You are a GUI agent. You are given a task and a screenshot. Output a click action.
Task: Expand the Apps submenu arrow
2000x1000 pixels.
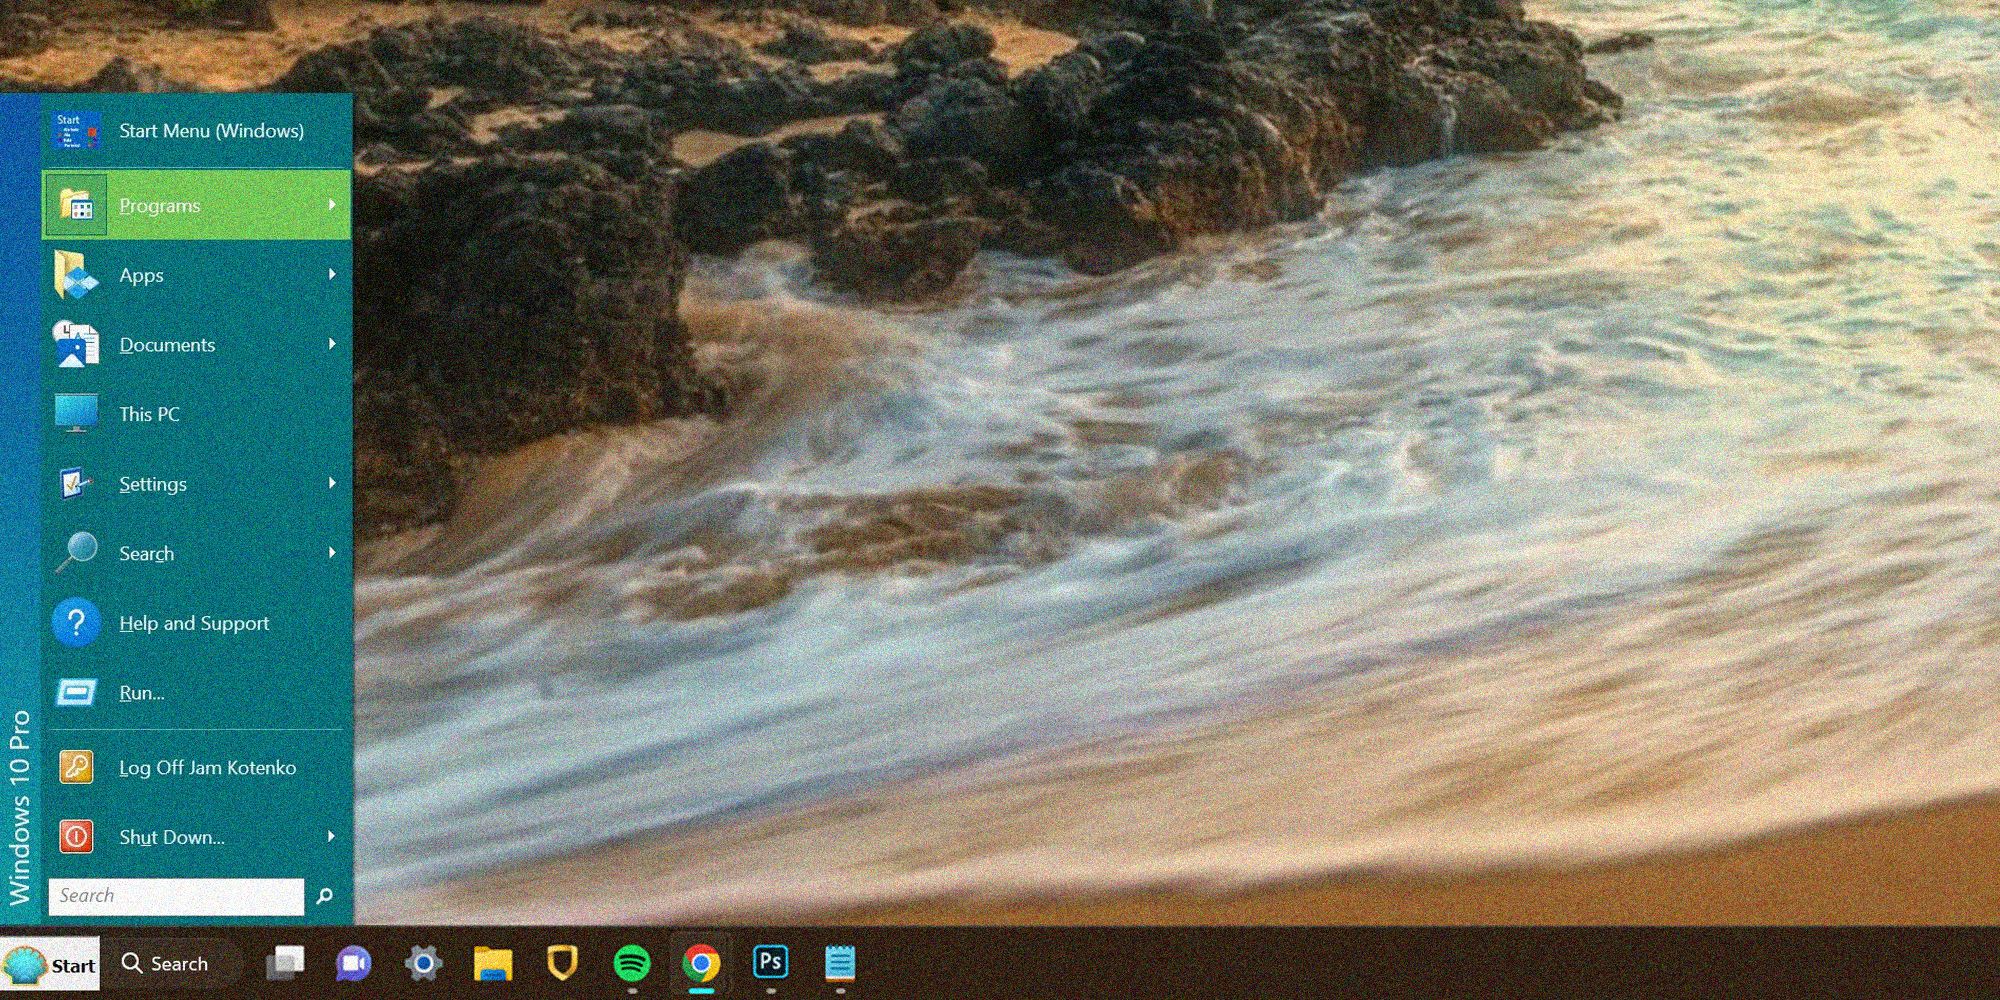[332, 274]
